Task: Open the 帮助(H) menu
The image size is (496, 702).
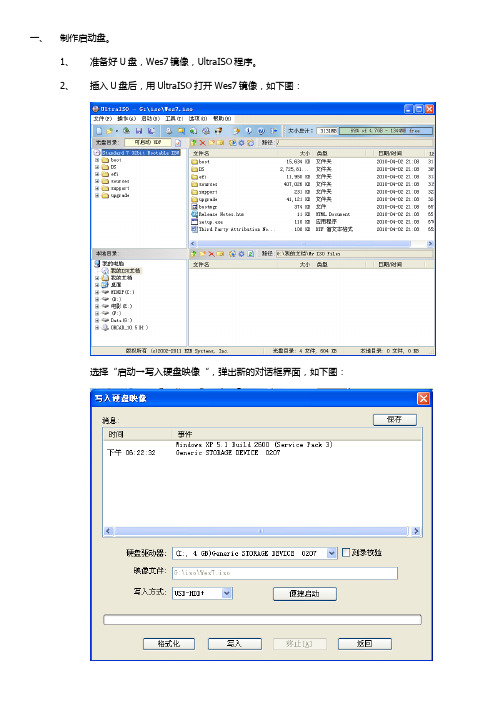Action: point(222,119)
